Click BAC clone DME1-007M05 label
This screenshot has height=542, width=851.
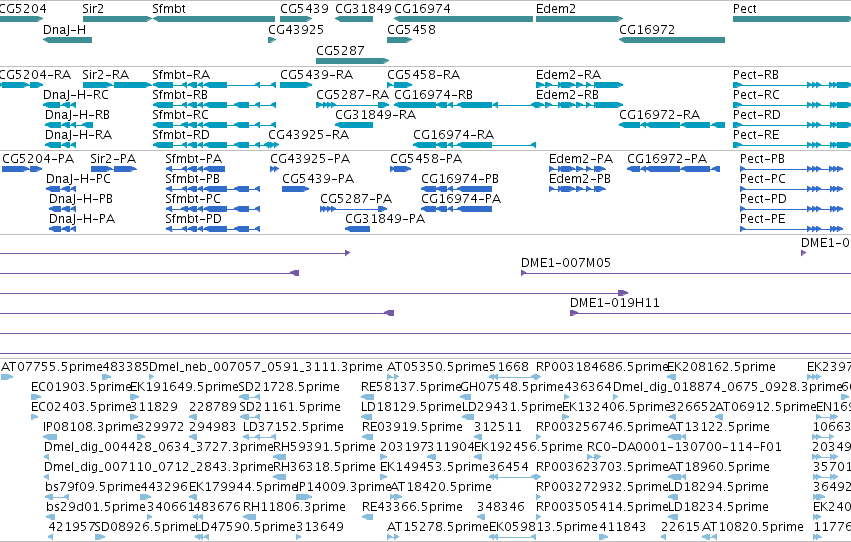[x=566, y=263]
